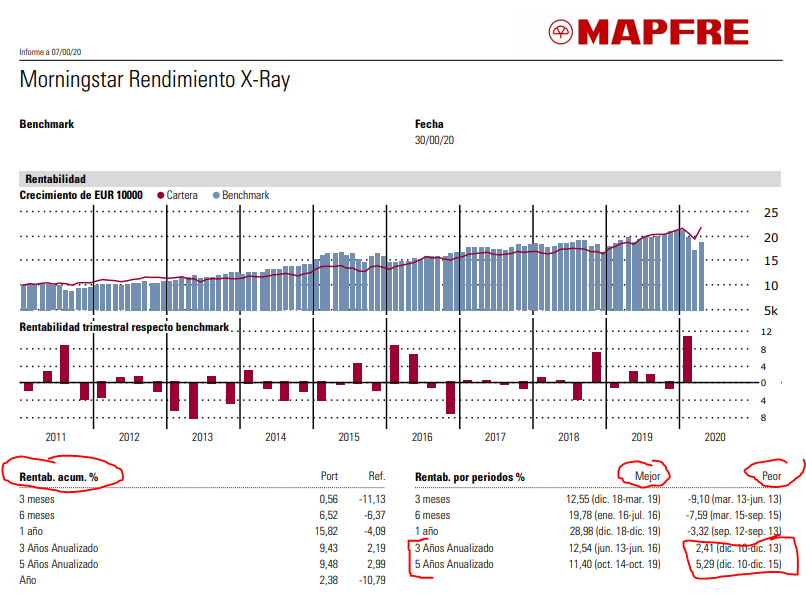Click '11,40 (oct. 14-oct. 19)' best value
The image size is (806, 599).
(614, 564)
